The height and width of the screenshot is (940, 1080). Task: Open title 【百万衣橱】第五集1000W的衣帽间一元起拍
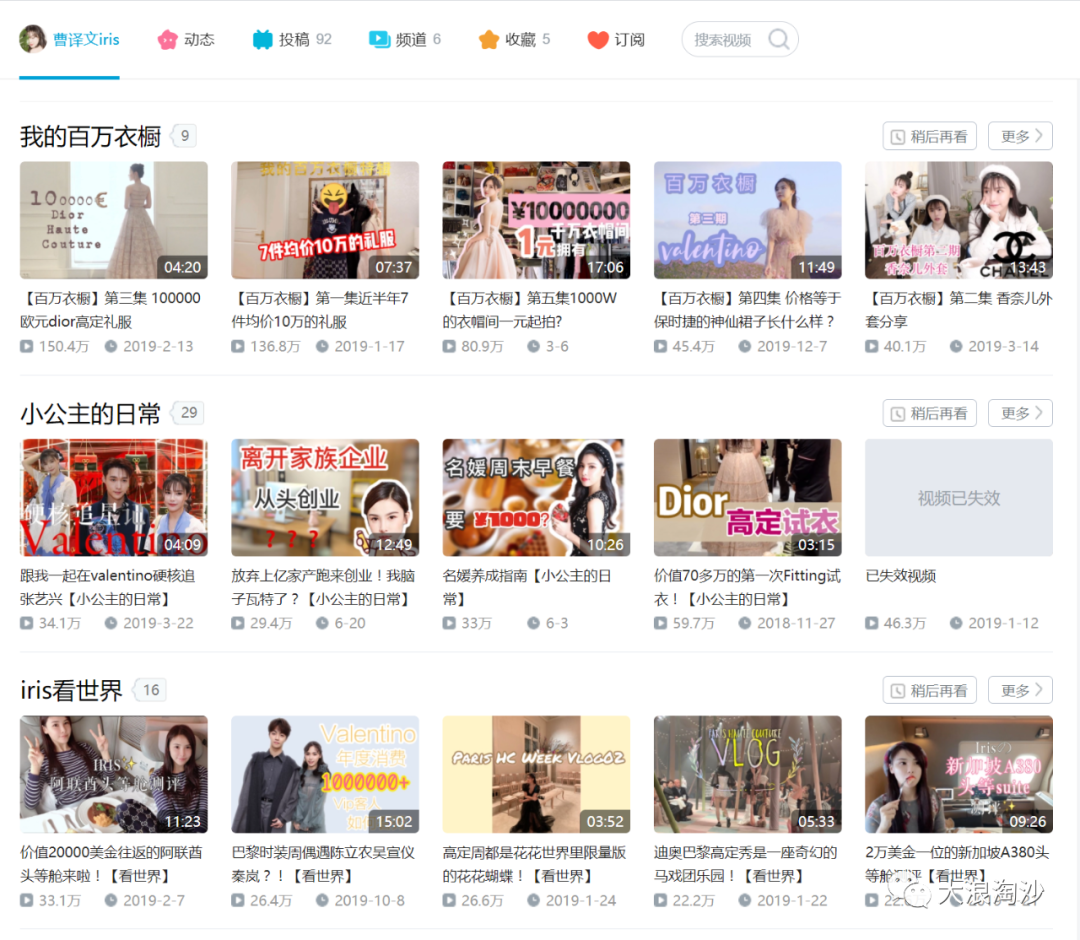click(x=530, y=310)
